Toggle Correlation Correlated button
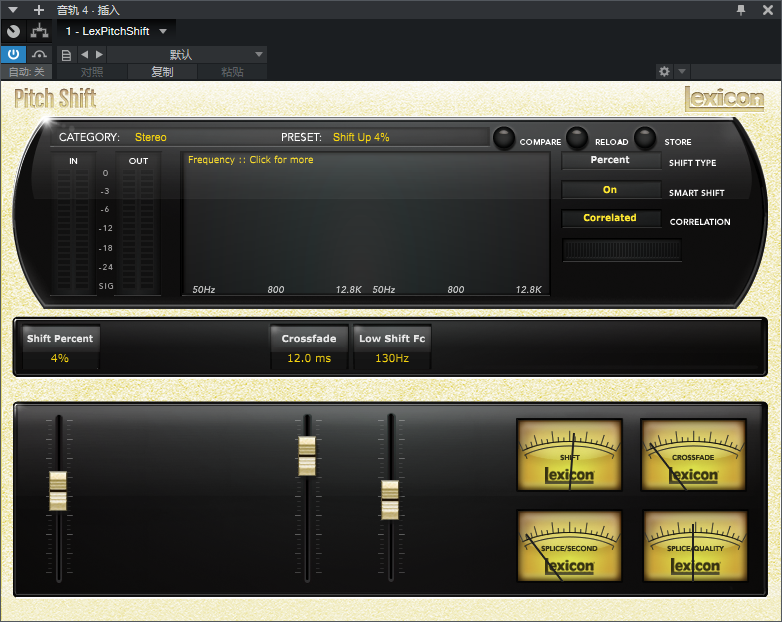 pyautogui.click(x=611, y=218)
